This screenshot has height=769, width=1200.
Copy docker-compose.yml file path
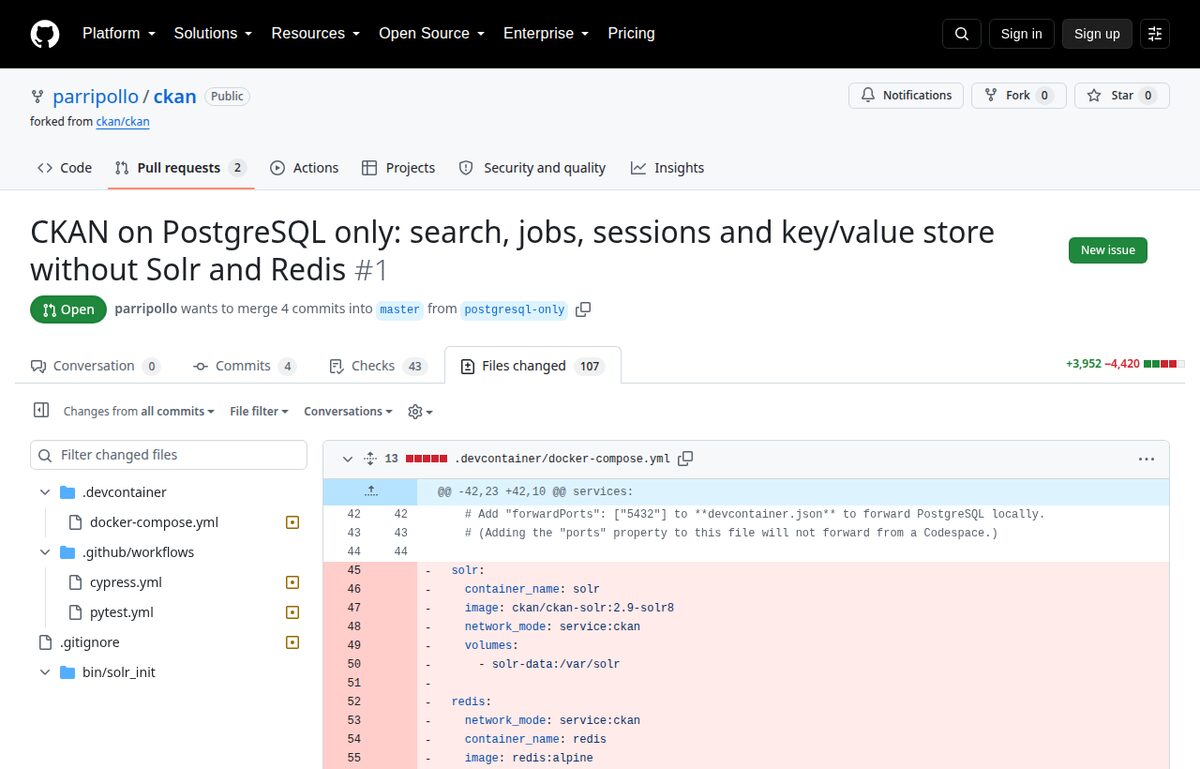coord(685,459)
